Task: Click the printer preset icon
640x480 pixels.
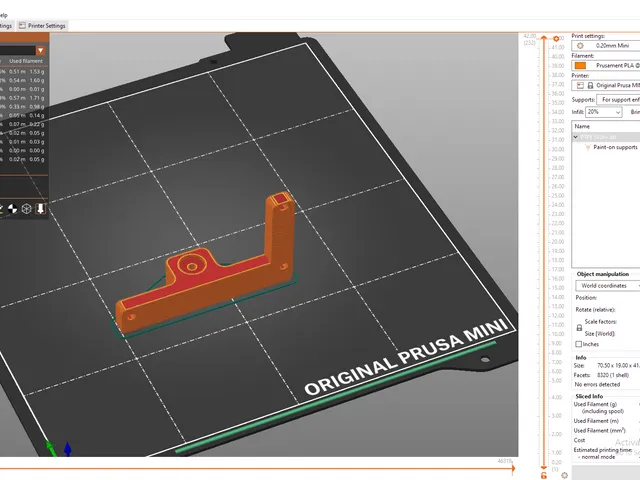Action: coord(580,85)
